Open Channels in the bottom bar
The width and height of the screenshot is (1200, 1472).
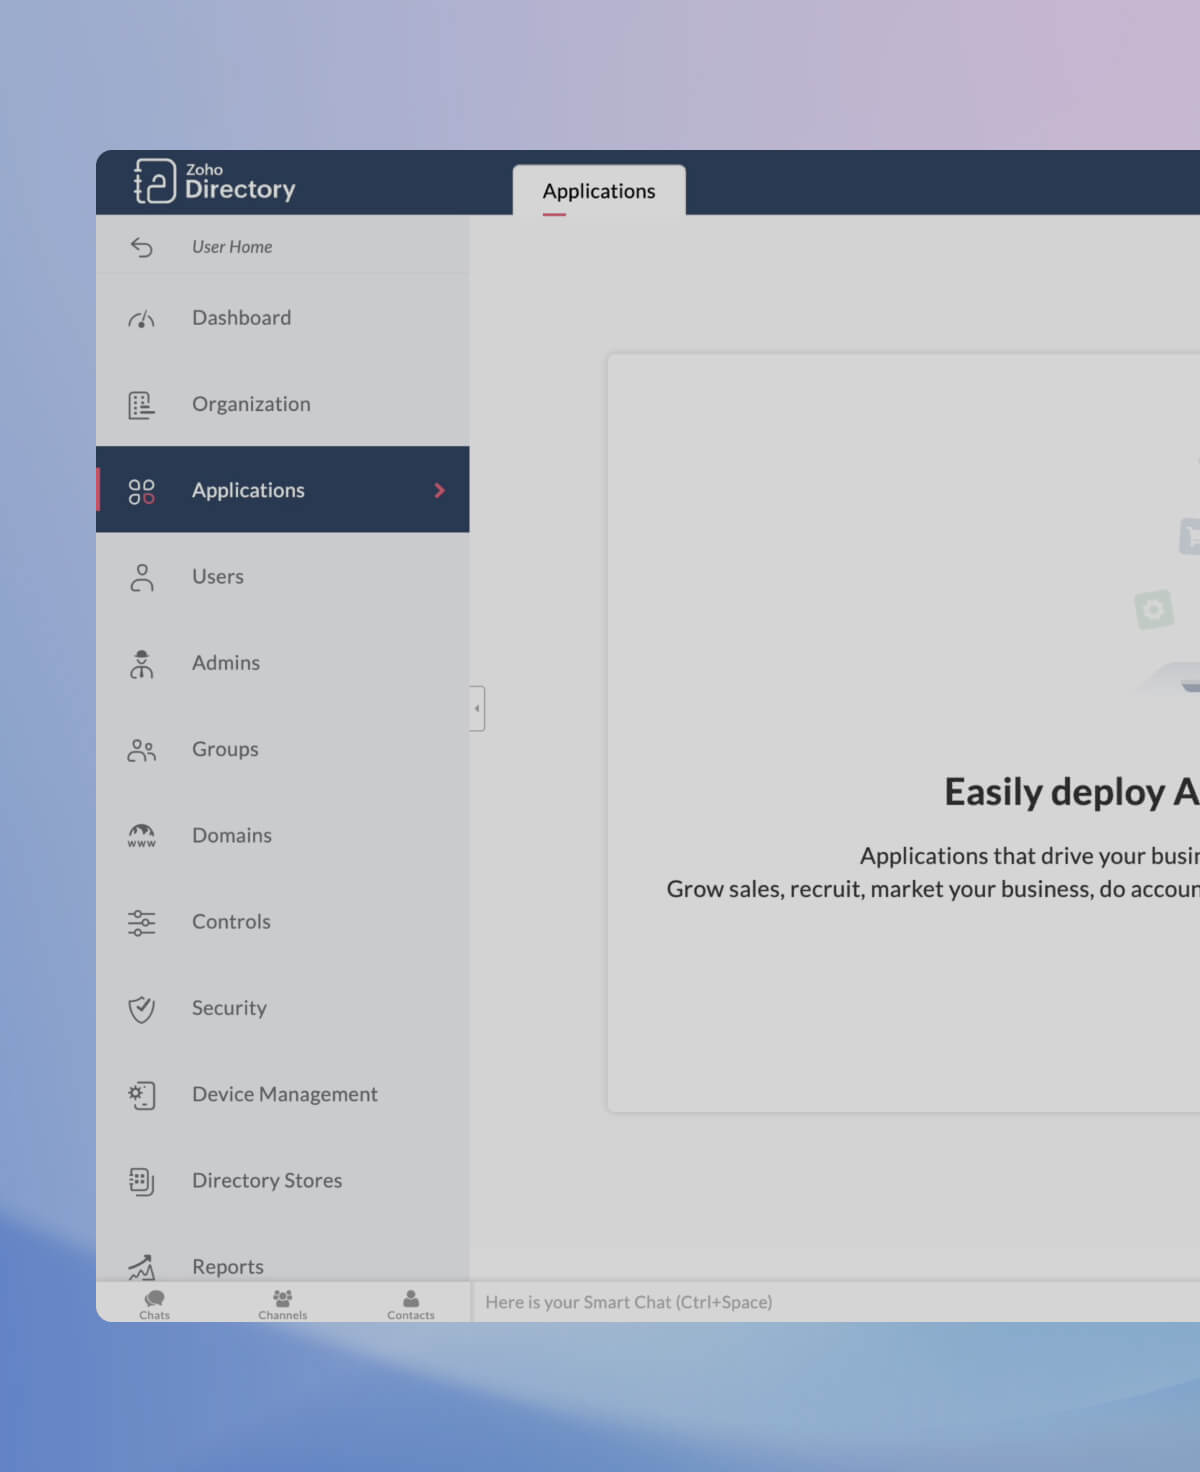[x=282, y=1303]
